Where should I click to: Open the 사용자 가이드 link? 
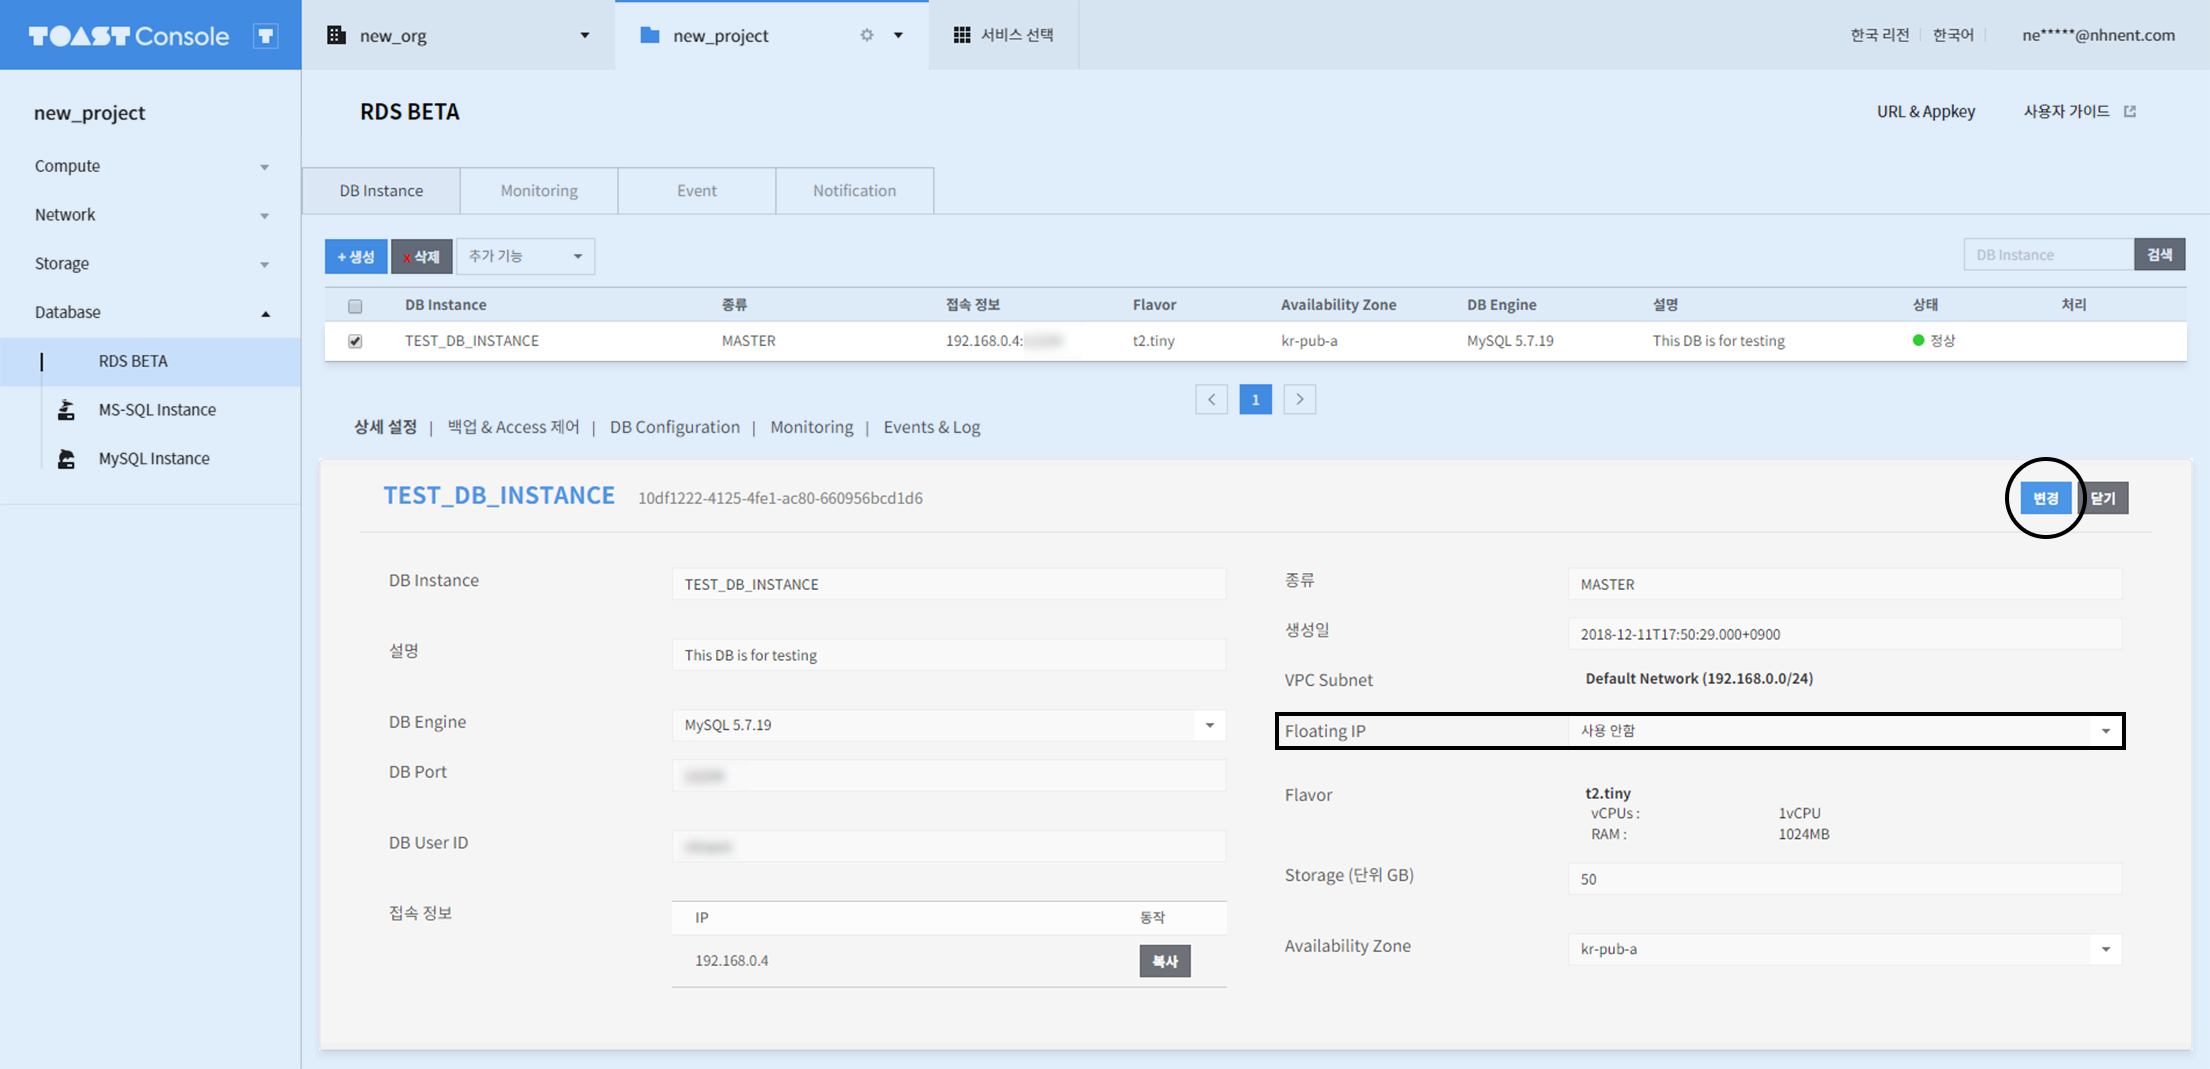pos(2067,111)
